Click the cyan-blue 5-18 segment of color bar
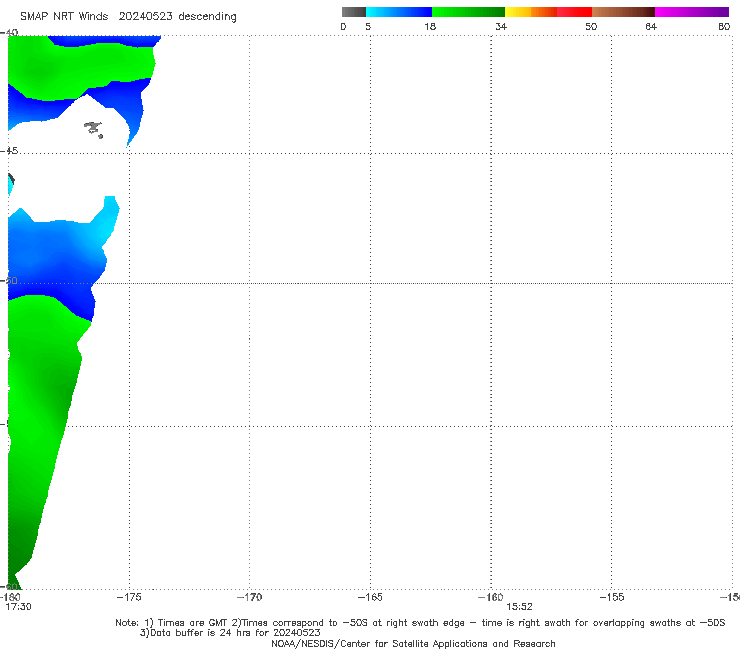740x650 pixels. (x=399, y=12)
